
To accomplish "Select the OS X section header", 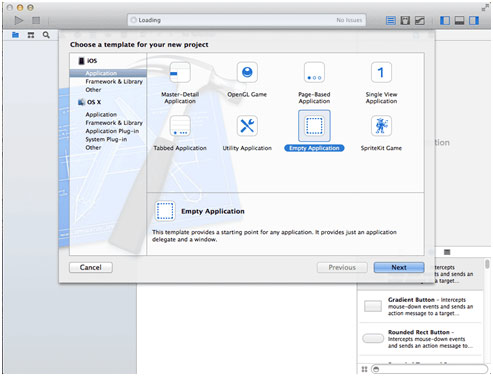I will 89,102.
